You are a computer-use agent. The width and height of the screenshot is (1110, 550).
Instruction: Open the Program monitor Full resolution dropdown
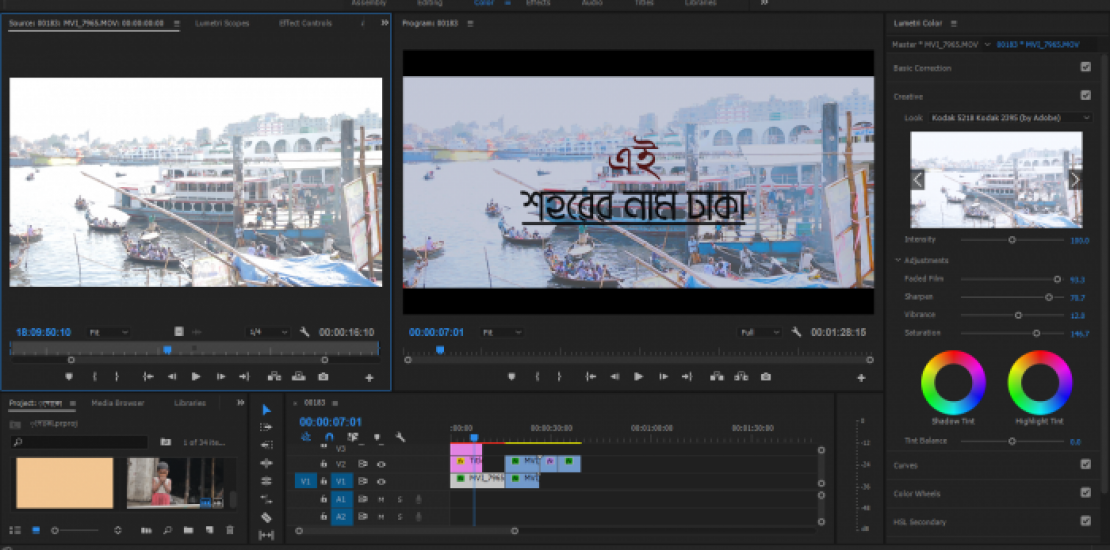point(760,332)
